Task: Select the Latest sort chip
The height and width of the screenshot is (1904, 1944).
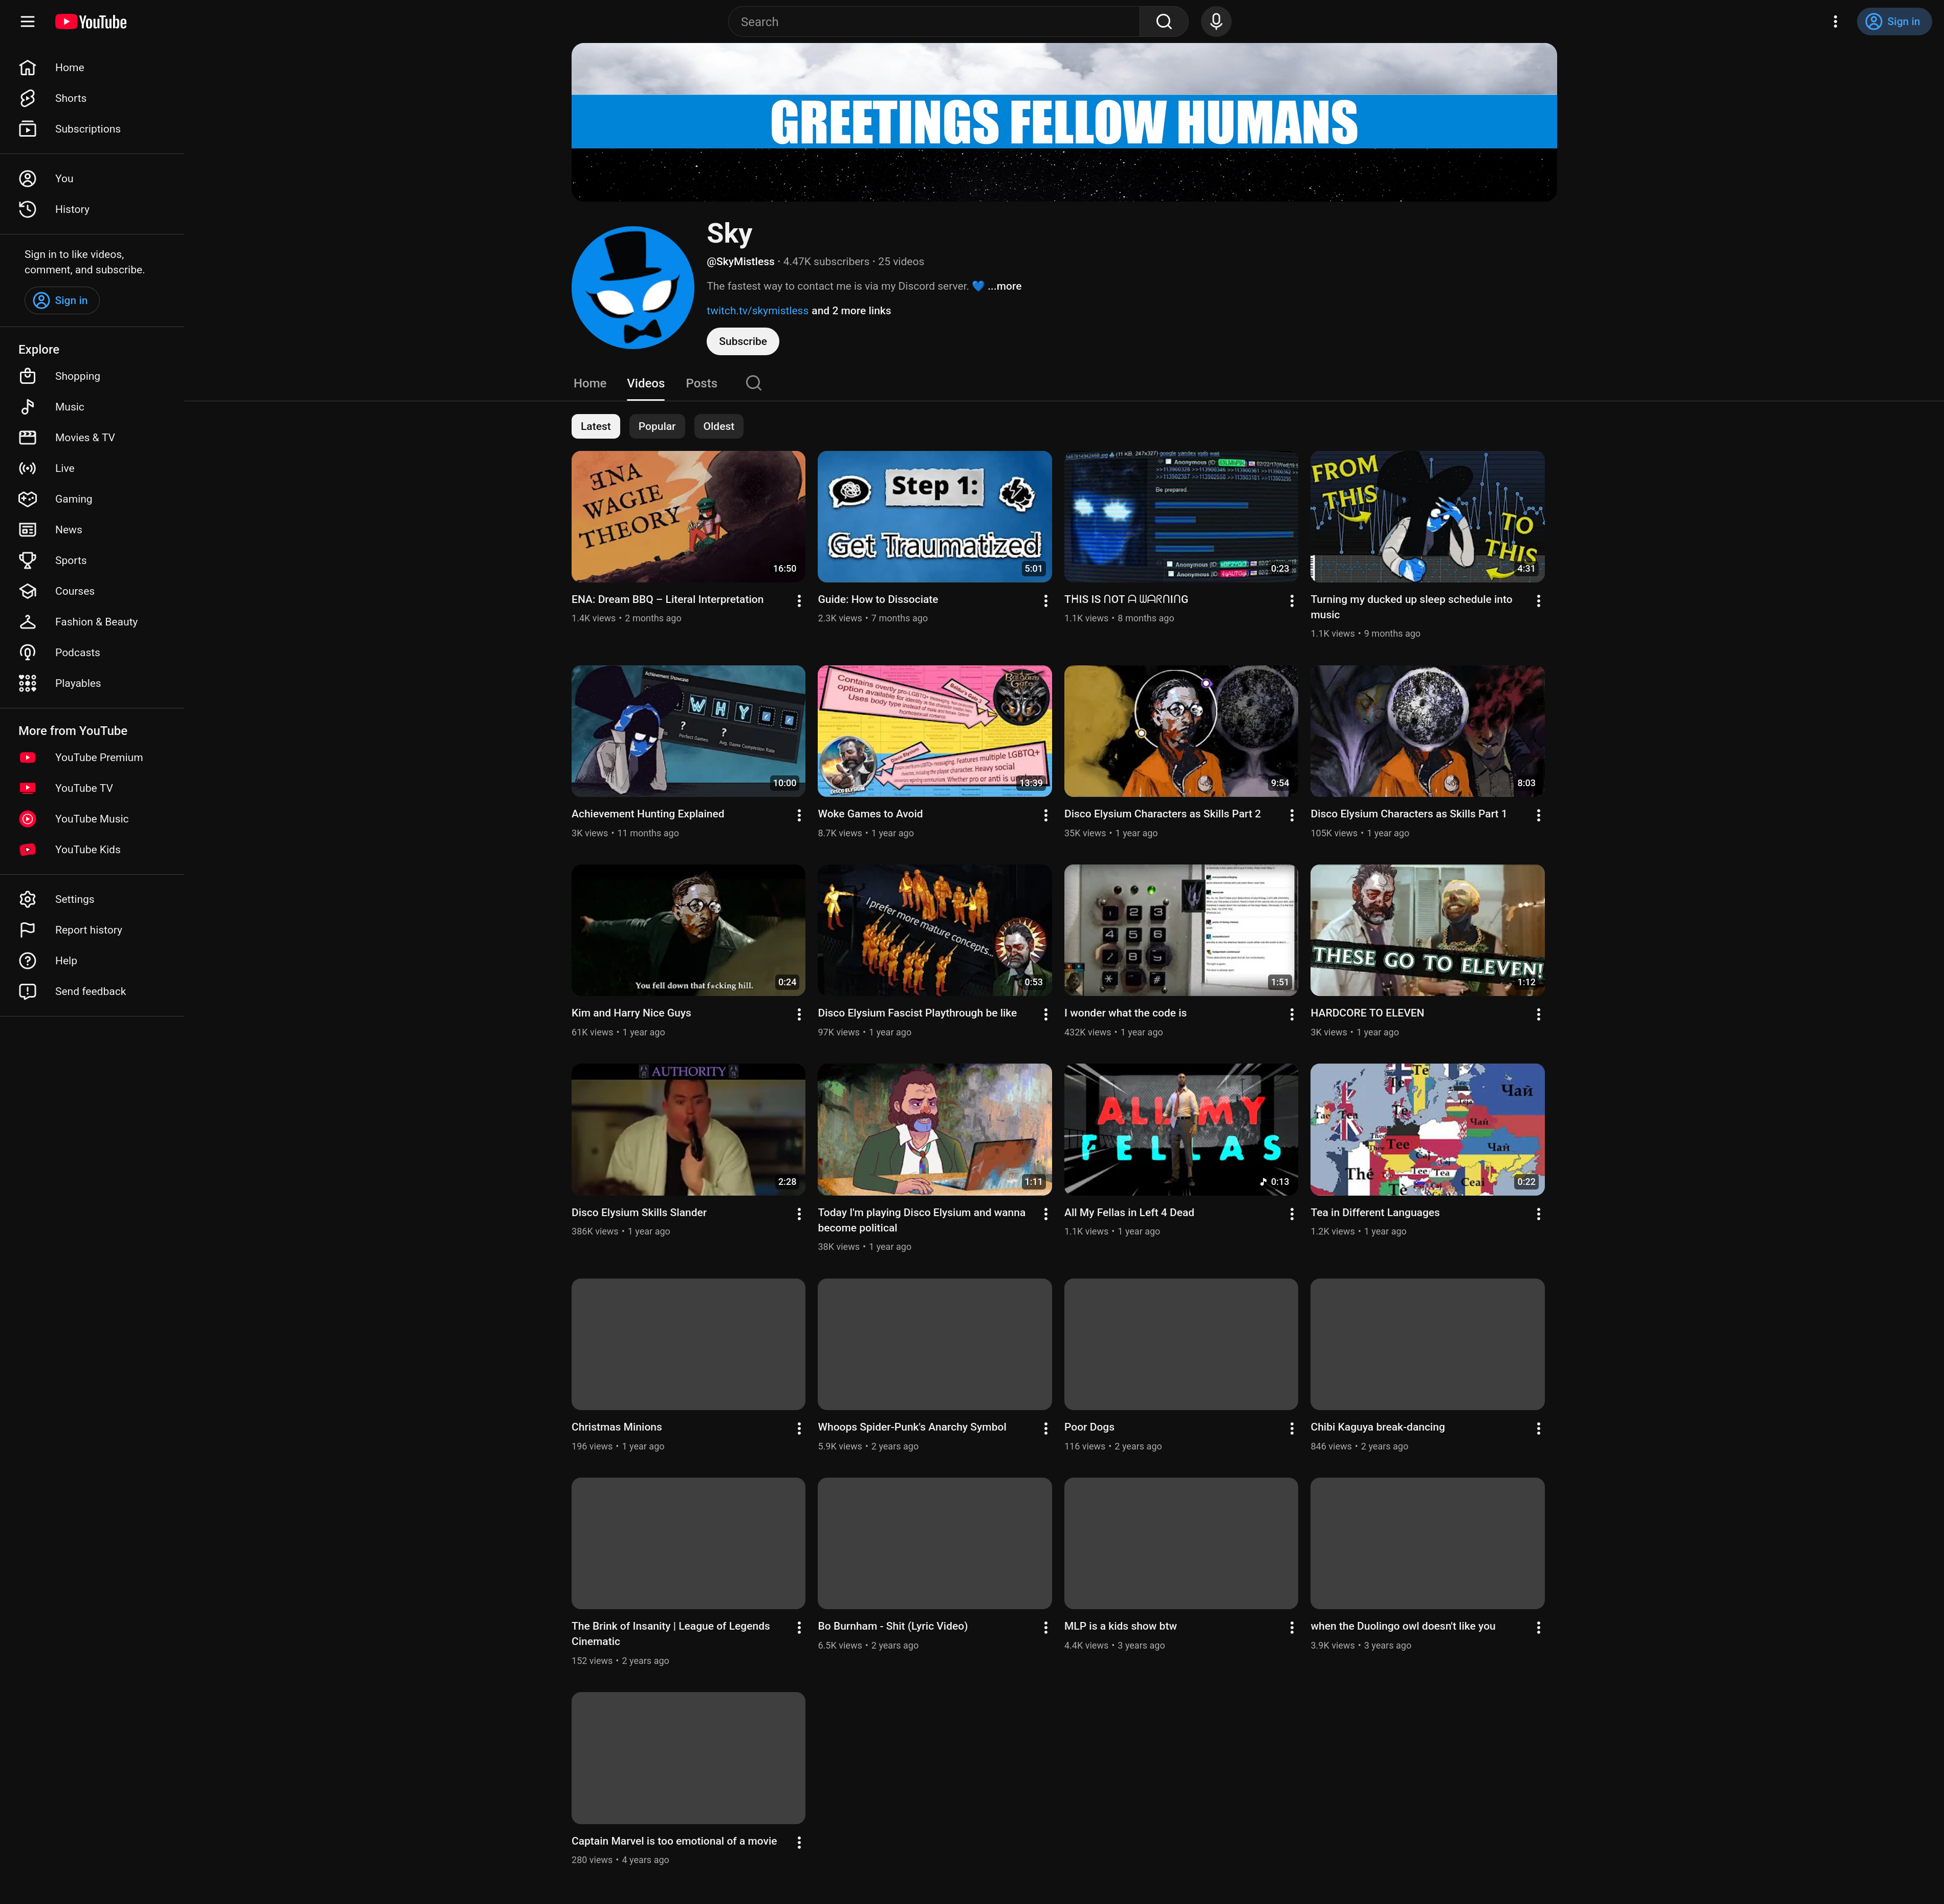Action: [595, 426]
